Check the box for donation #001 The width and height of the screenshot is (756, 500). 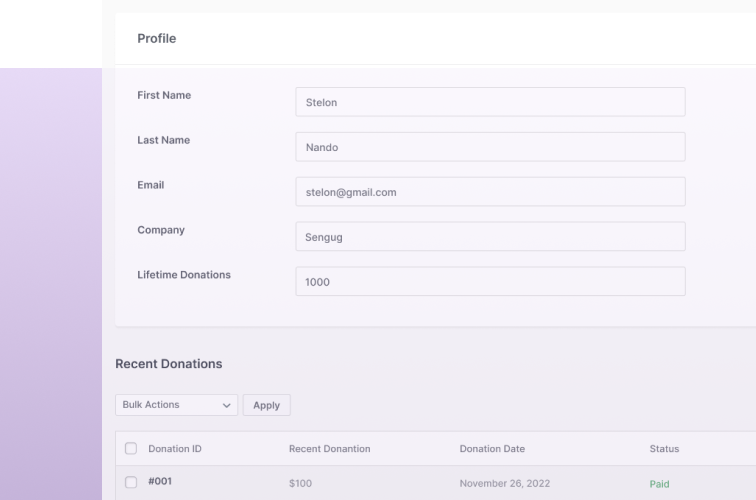pyautogui.click(x=131, y=482)
